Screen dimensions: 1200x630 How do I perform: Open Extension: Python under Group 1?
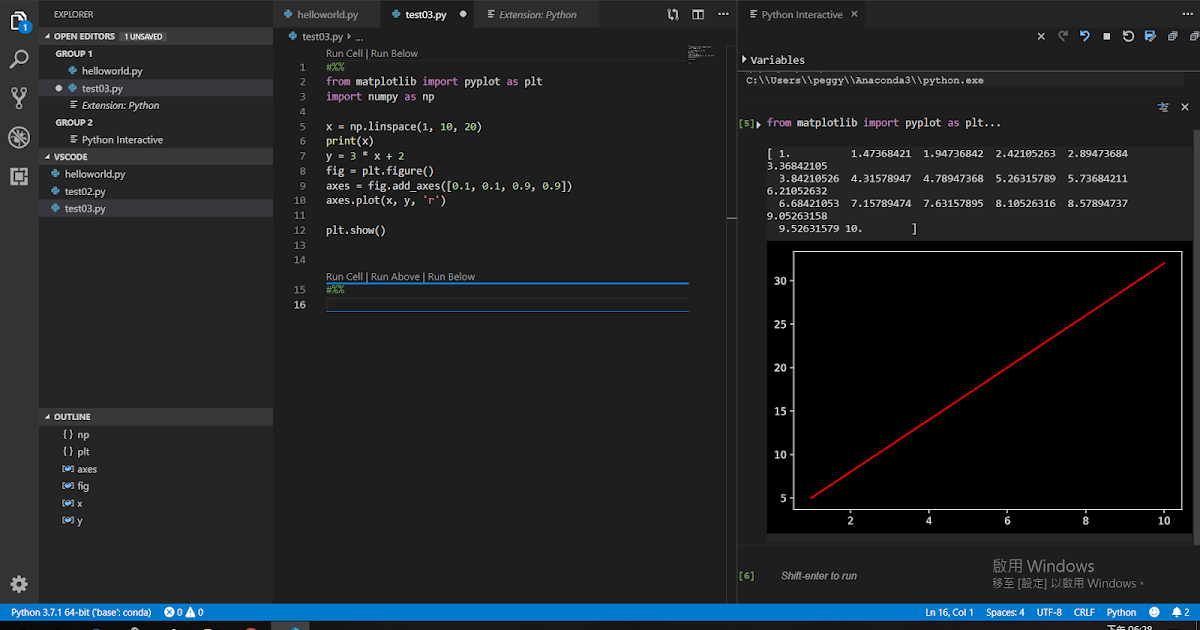point(155,105)
